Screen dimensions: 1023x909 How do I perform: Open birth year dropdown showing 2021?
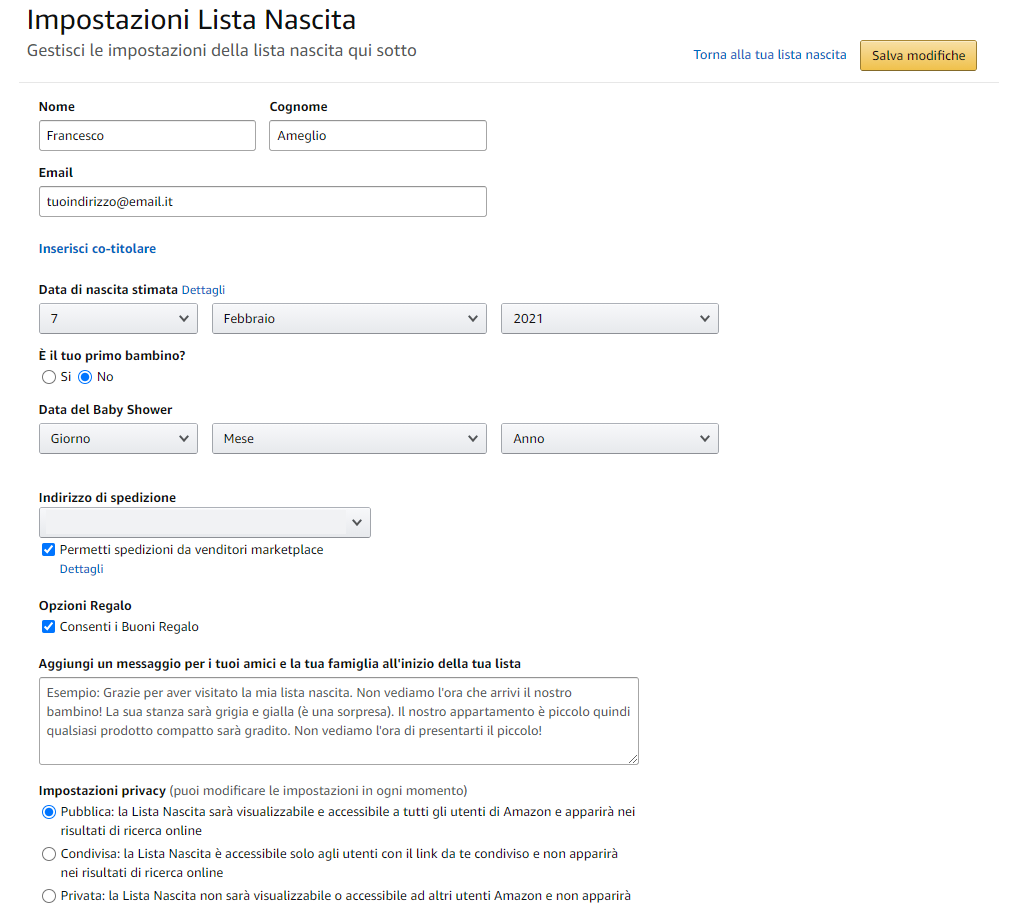[609, 318]
